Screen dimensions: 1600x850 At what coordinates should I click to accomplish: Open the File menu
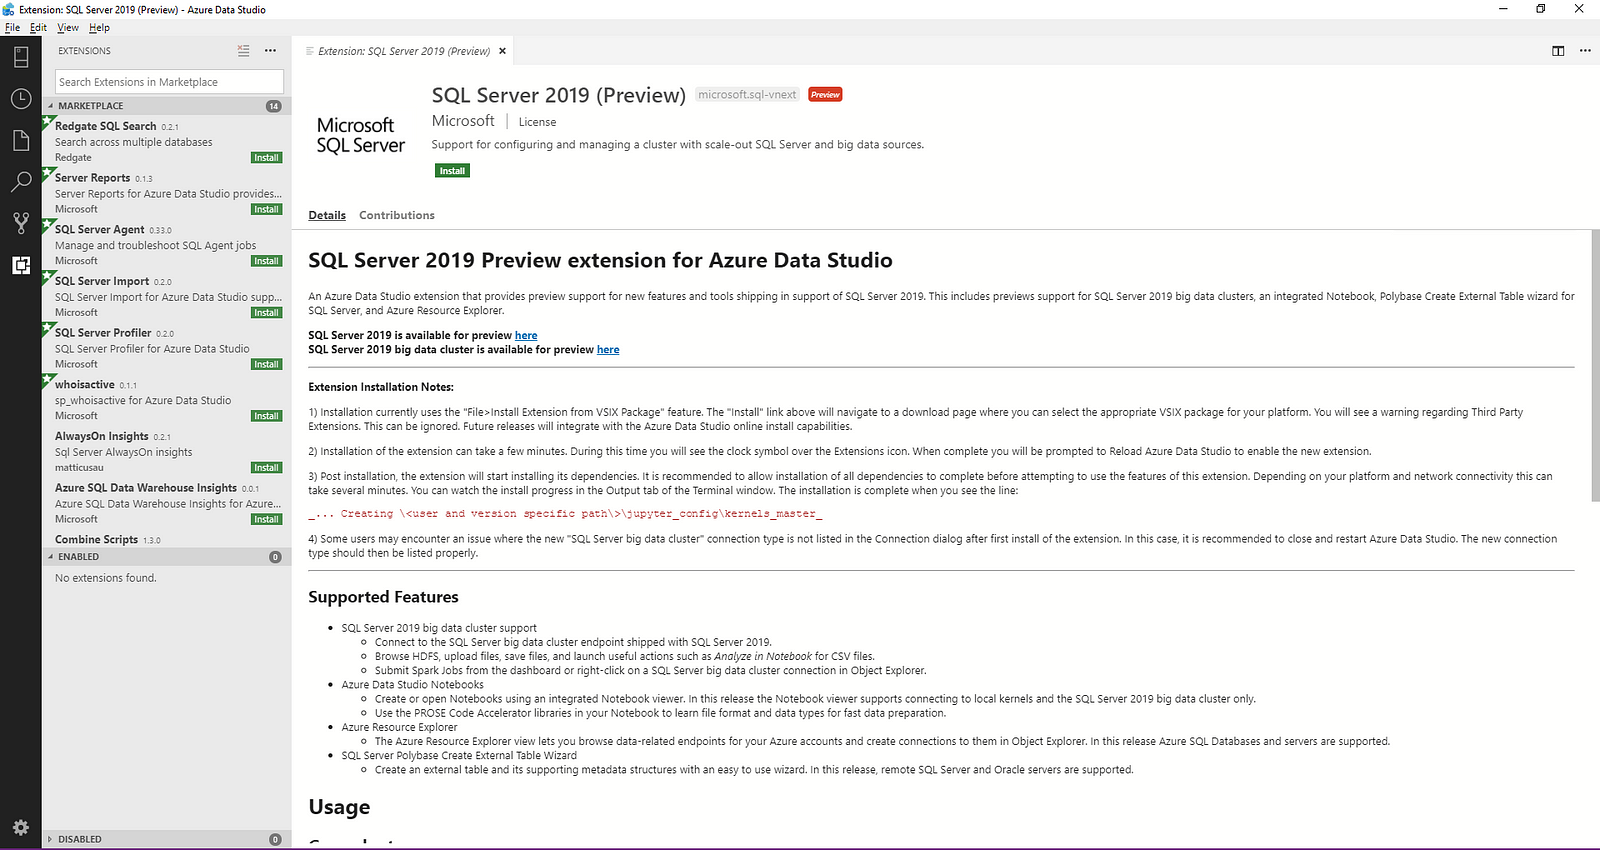12,28
